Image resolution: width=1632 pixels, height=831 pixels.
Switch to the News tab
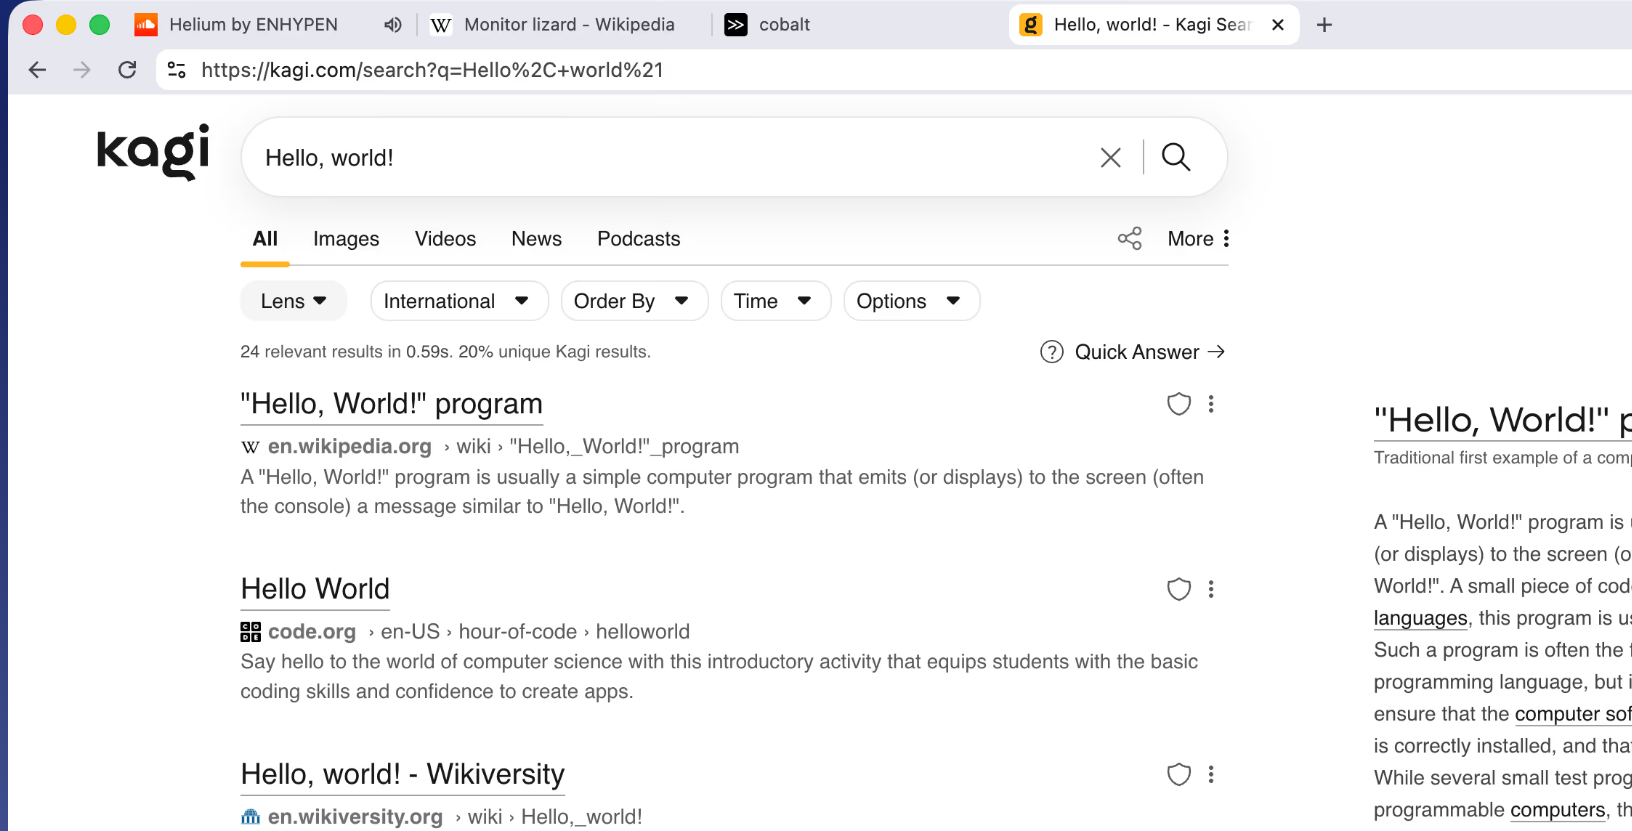(537, 239)
